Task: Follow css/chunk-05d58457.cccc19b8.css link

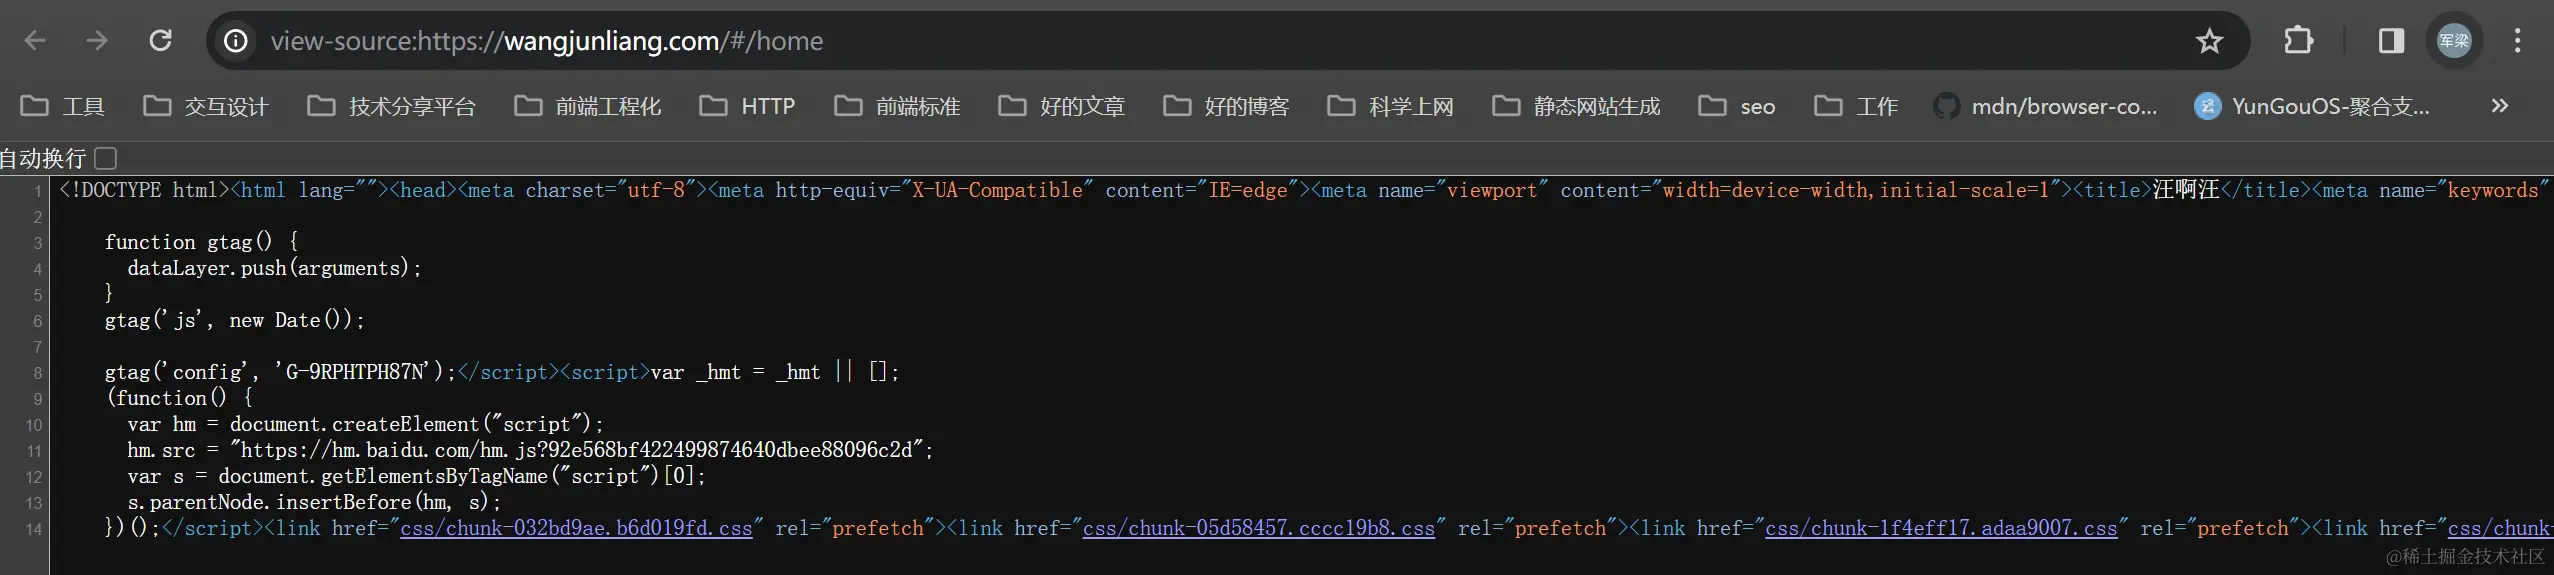Action: [x=1259, y=528]
